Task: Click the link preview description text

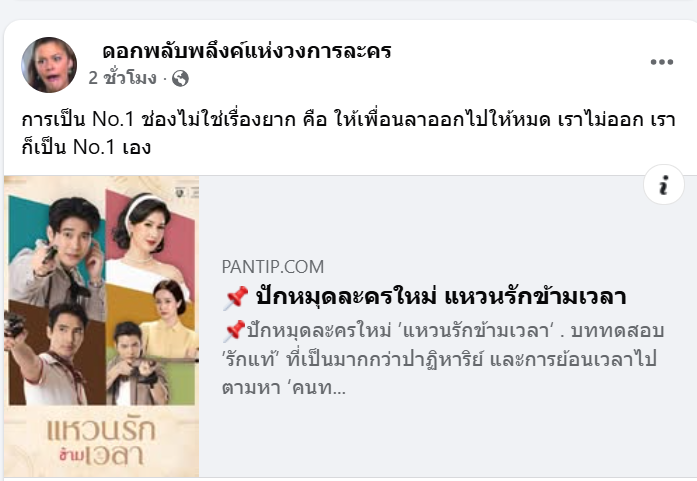Action: point(443,359)
